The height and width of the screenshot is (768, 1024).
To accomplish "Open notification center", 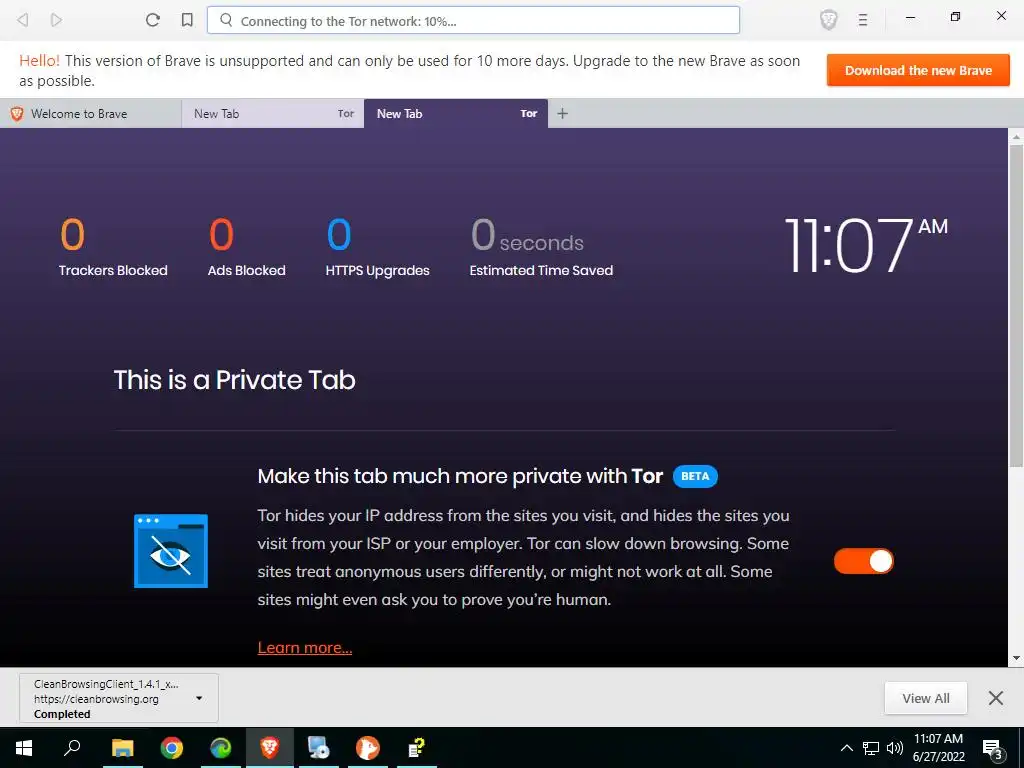I will (x=992, y=748).
